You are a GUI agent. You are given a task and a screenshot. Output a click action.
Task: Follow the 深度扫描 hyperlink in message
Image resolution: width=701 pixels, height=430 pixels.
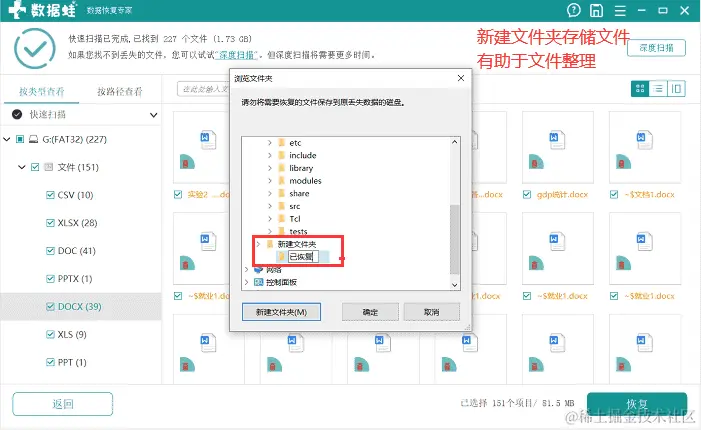236,55
